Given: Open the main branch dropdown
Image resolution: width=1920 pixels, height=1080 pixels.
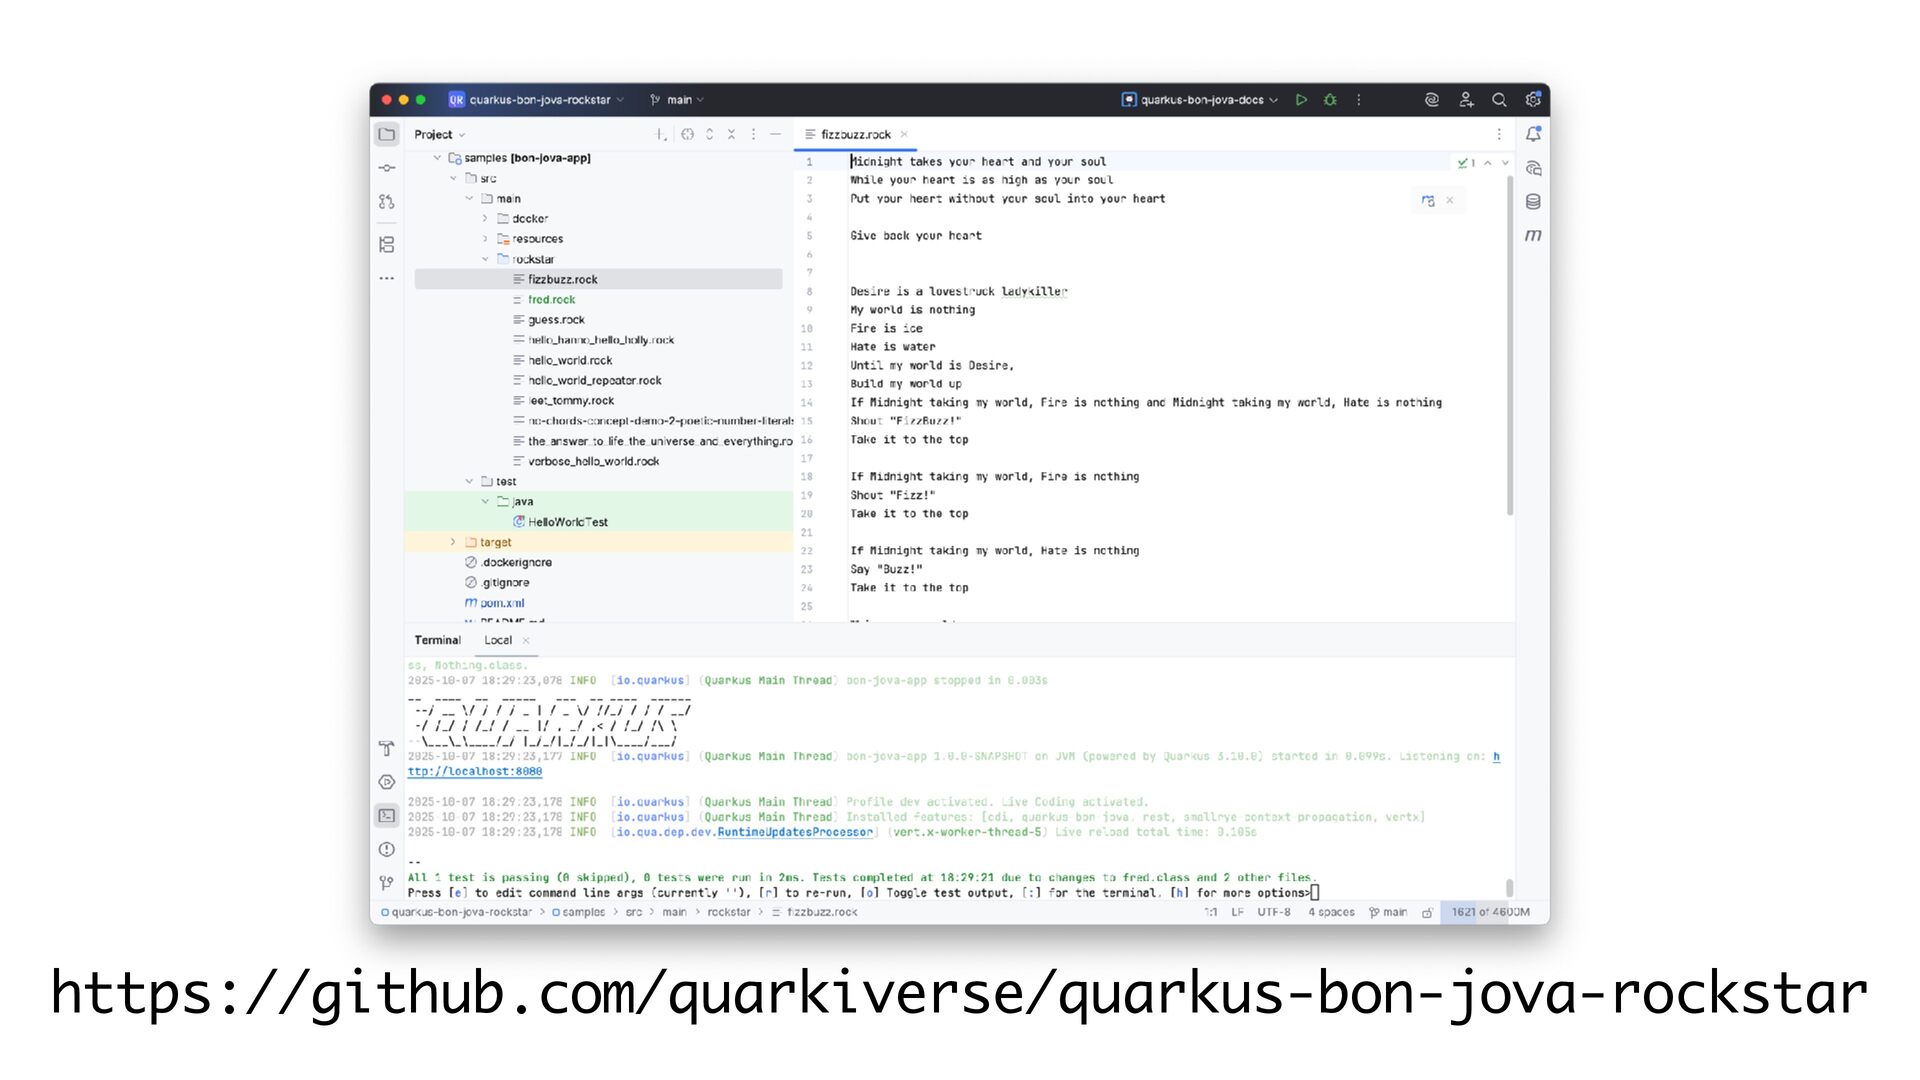Looking at the screenshot, I should 678,100.
